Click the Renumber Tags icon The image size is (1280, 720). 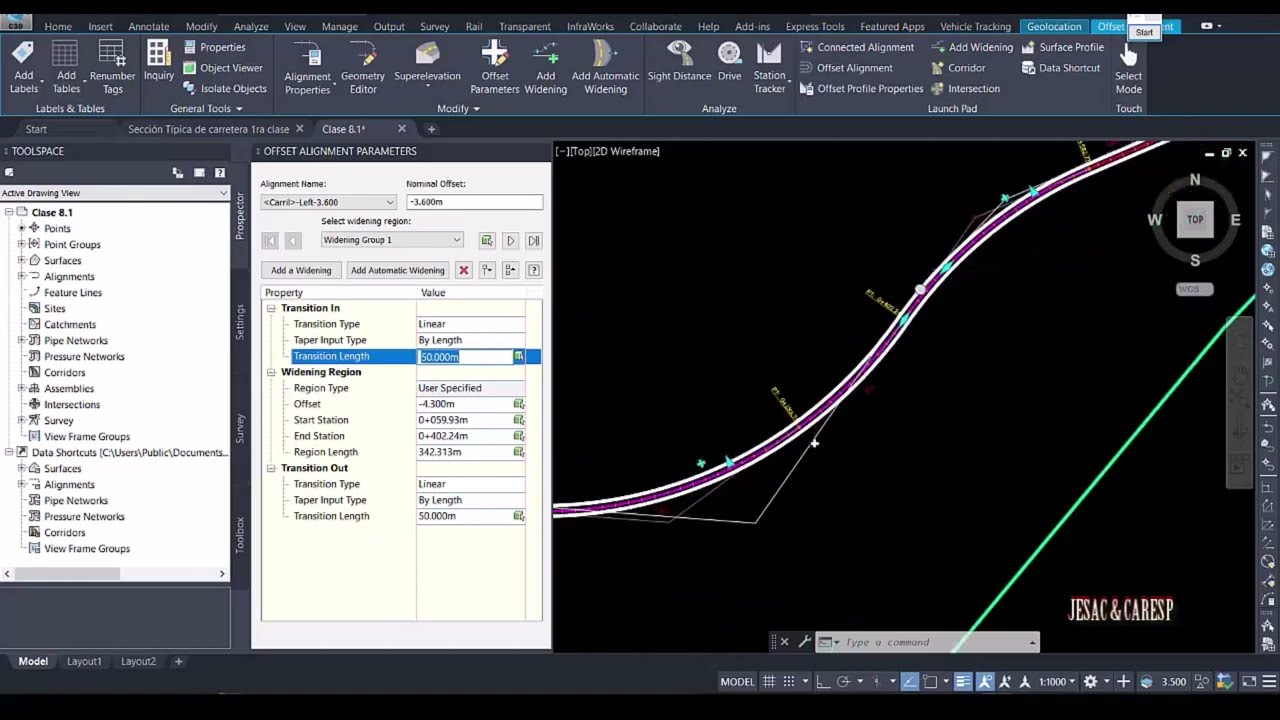coord(112,67)
